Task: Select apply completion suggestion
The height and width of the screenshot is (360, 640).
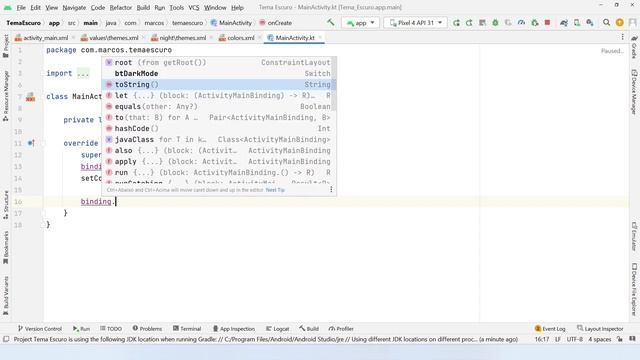Action: click(x=218, y=162)
